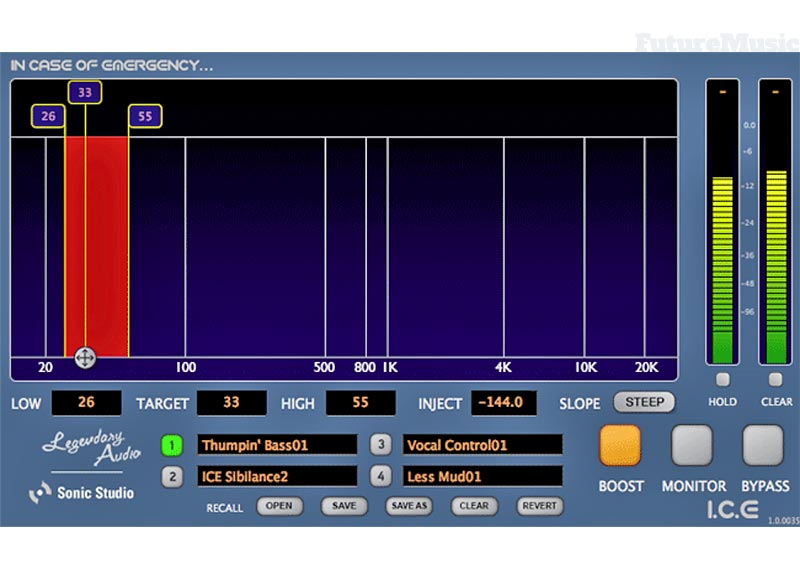Toggle the STEEP slope button
800x580 pixels.
tap(644, 402)
